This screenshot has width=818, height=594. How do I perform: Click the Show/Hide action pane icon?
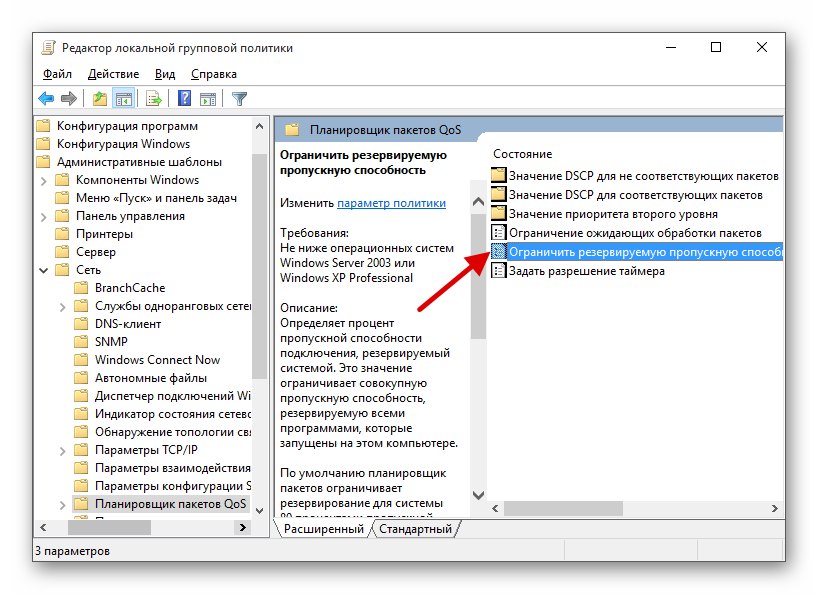coord(208,98)
